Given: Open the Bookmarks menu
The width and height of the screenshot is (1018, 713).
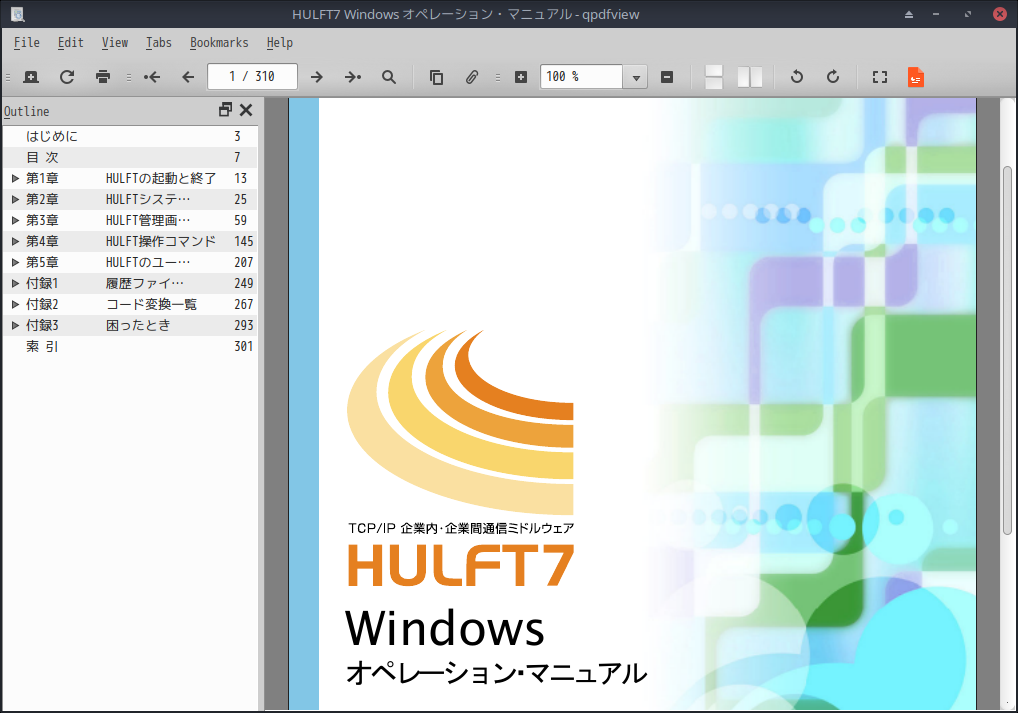Looking at the screenshot, I should [x=219, y=43].
